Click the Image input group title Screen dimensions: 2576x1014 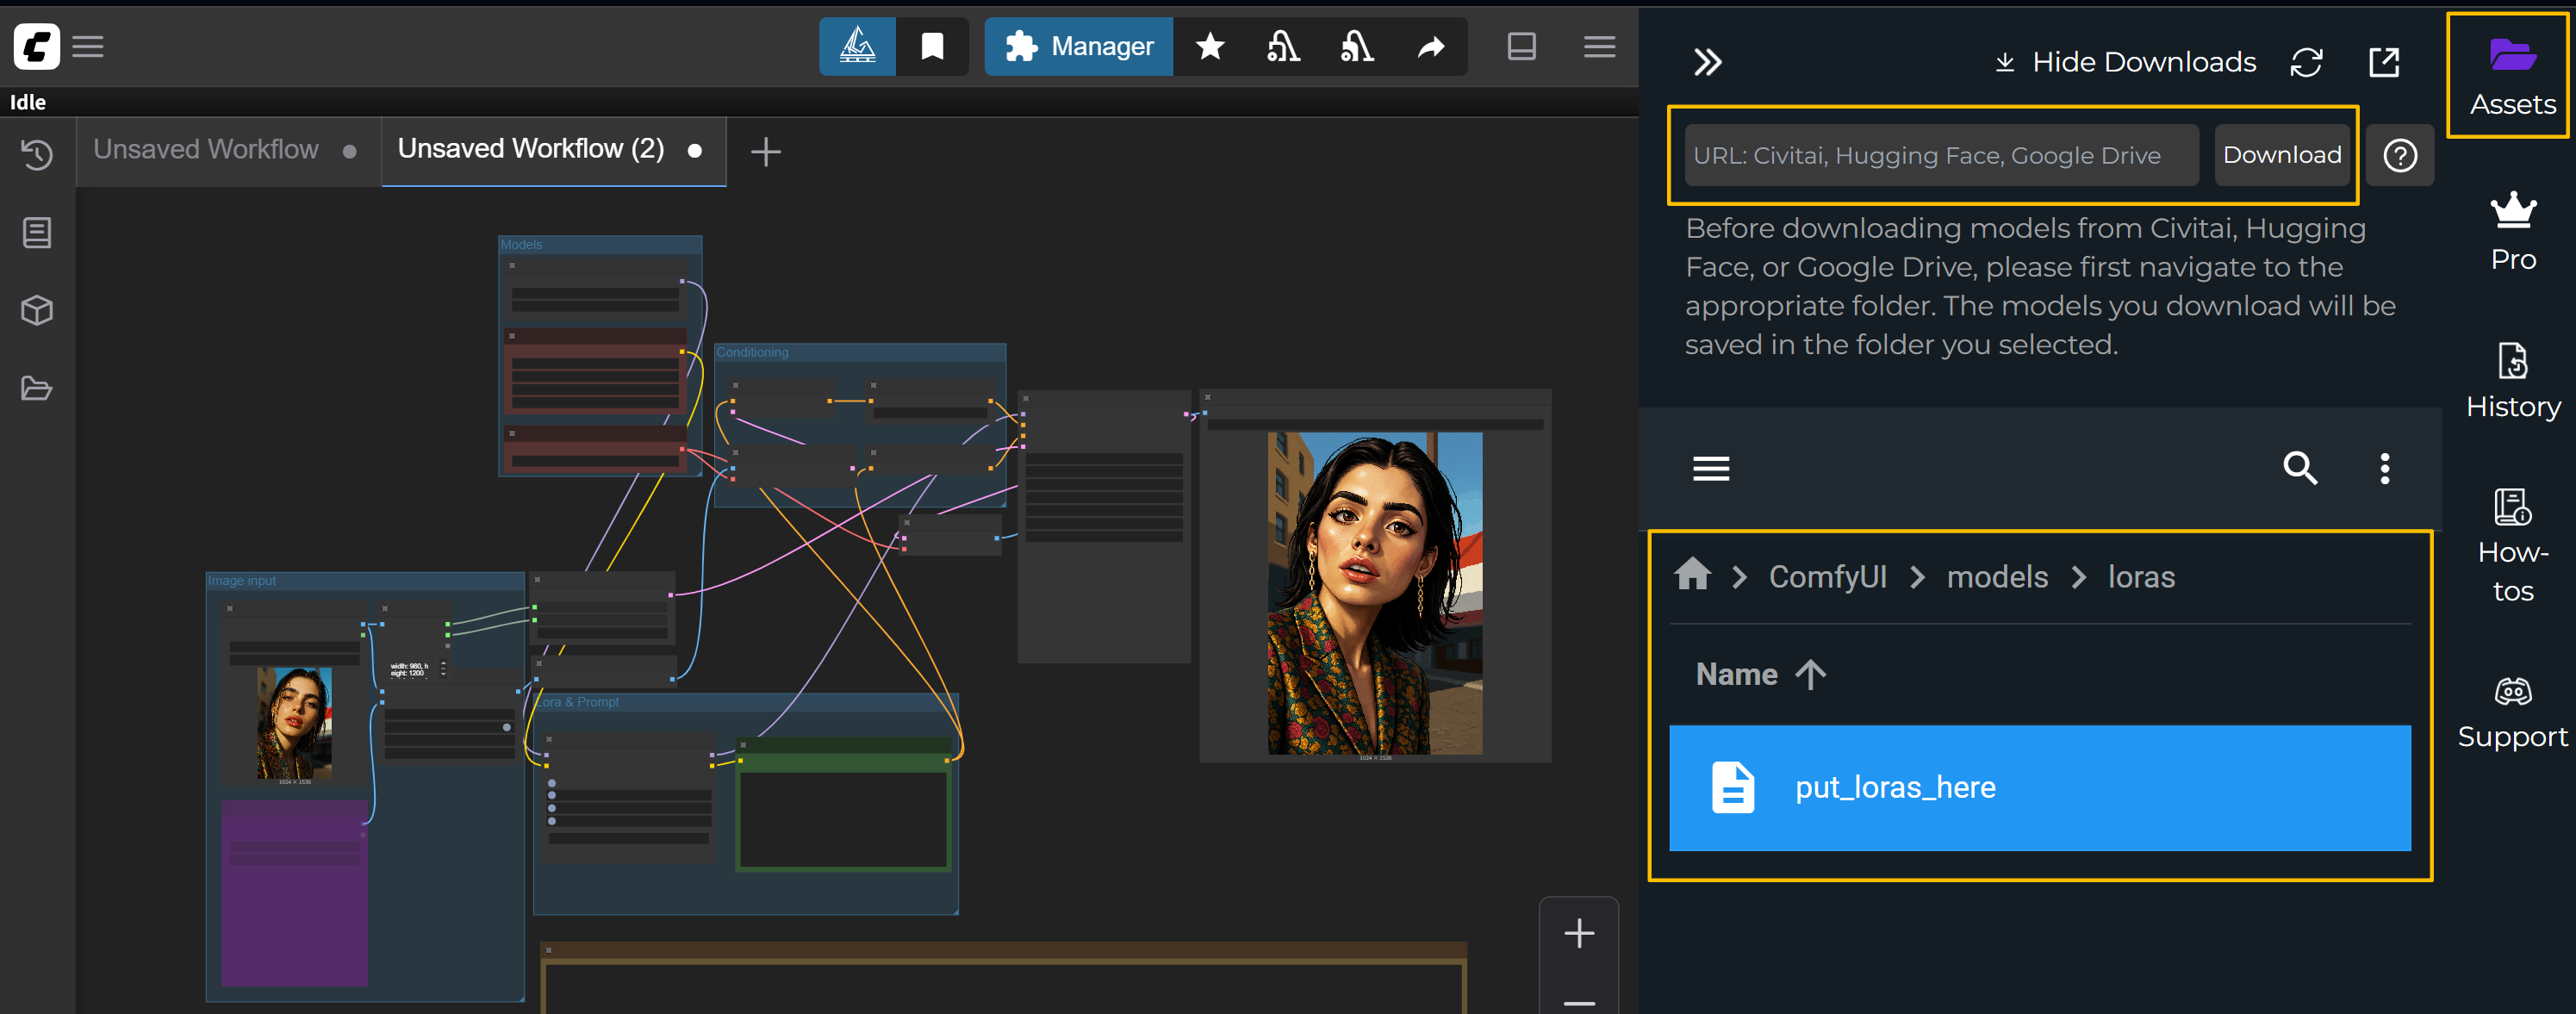241,580
